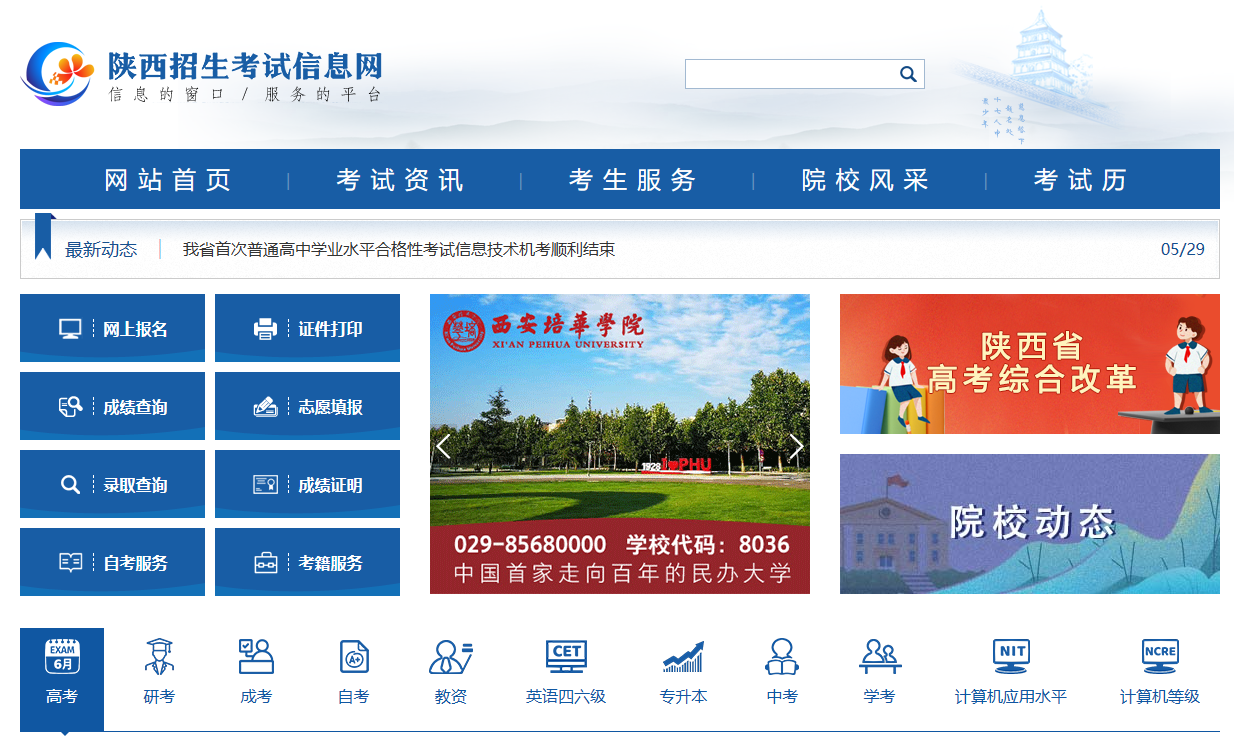Click the 志愿填报 pencil icon

coord(265,407)
